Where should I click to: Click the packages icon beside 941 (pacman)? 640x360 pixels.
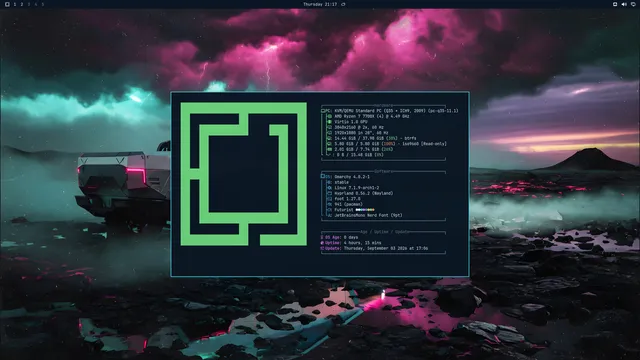(x=329, y=204)
